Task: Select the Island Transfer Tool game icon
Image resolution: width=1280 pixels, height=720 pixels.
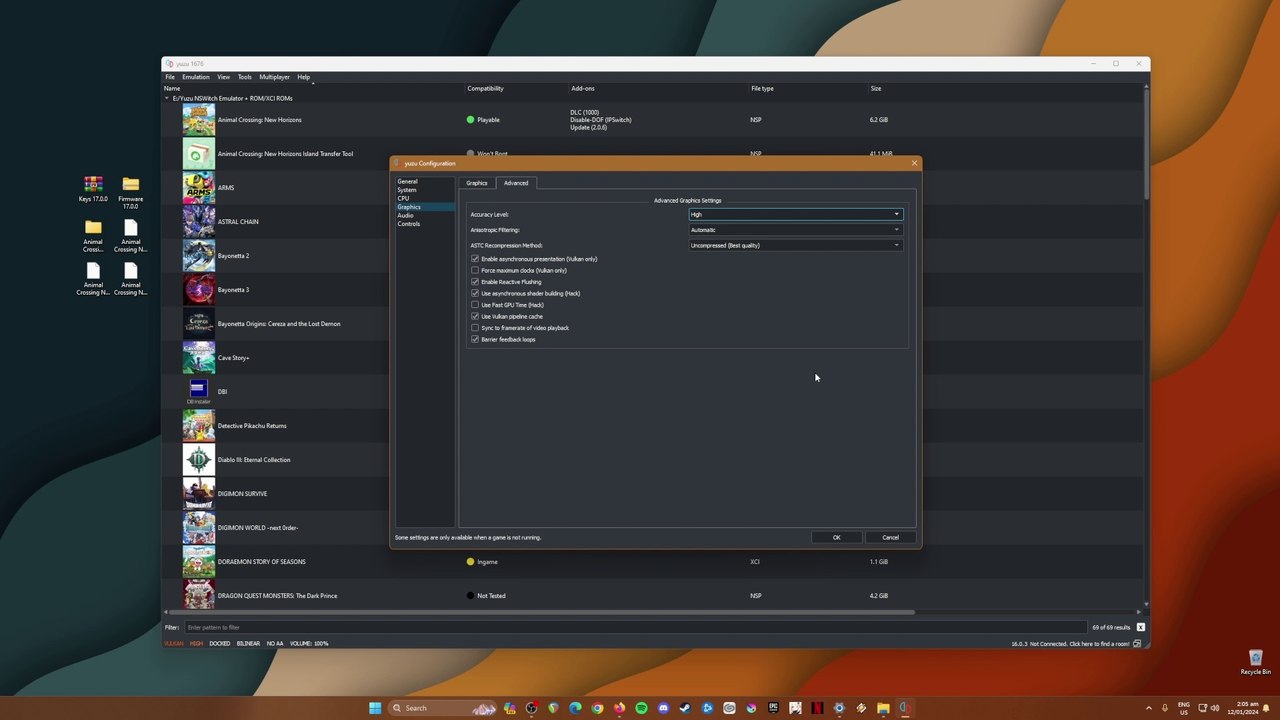Action: click(x=198, y=154)
